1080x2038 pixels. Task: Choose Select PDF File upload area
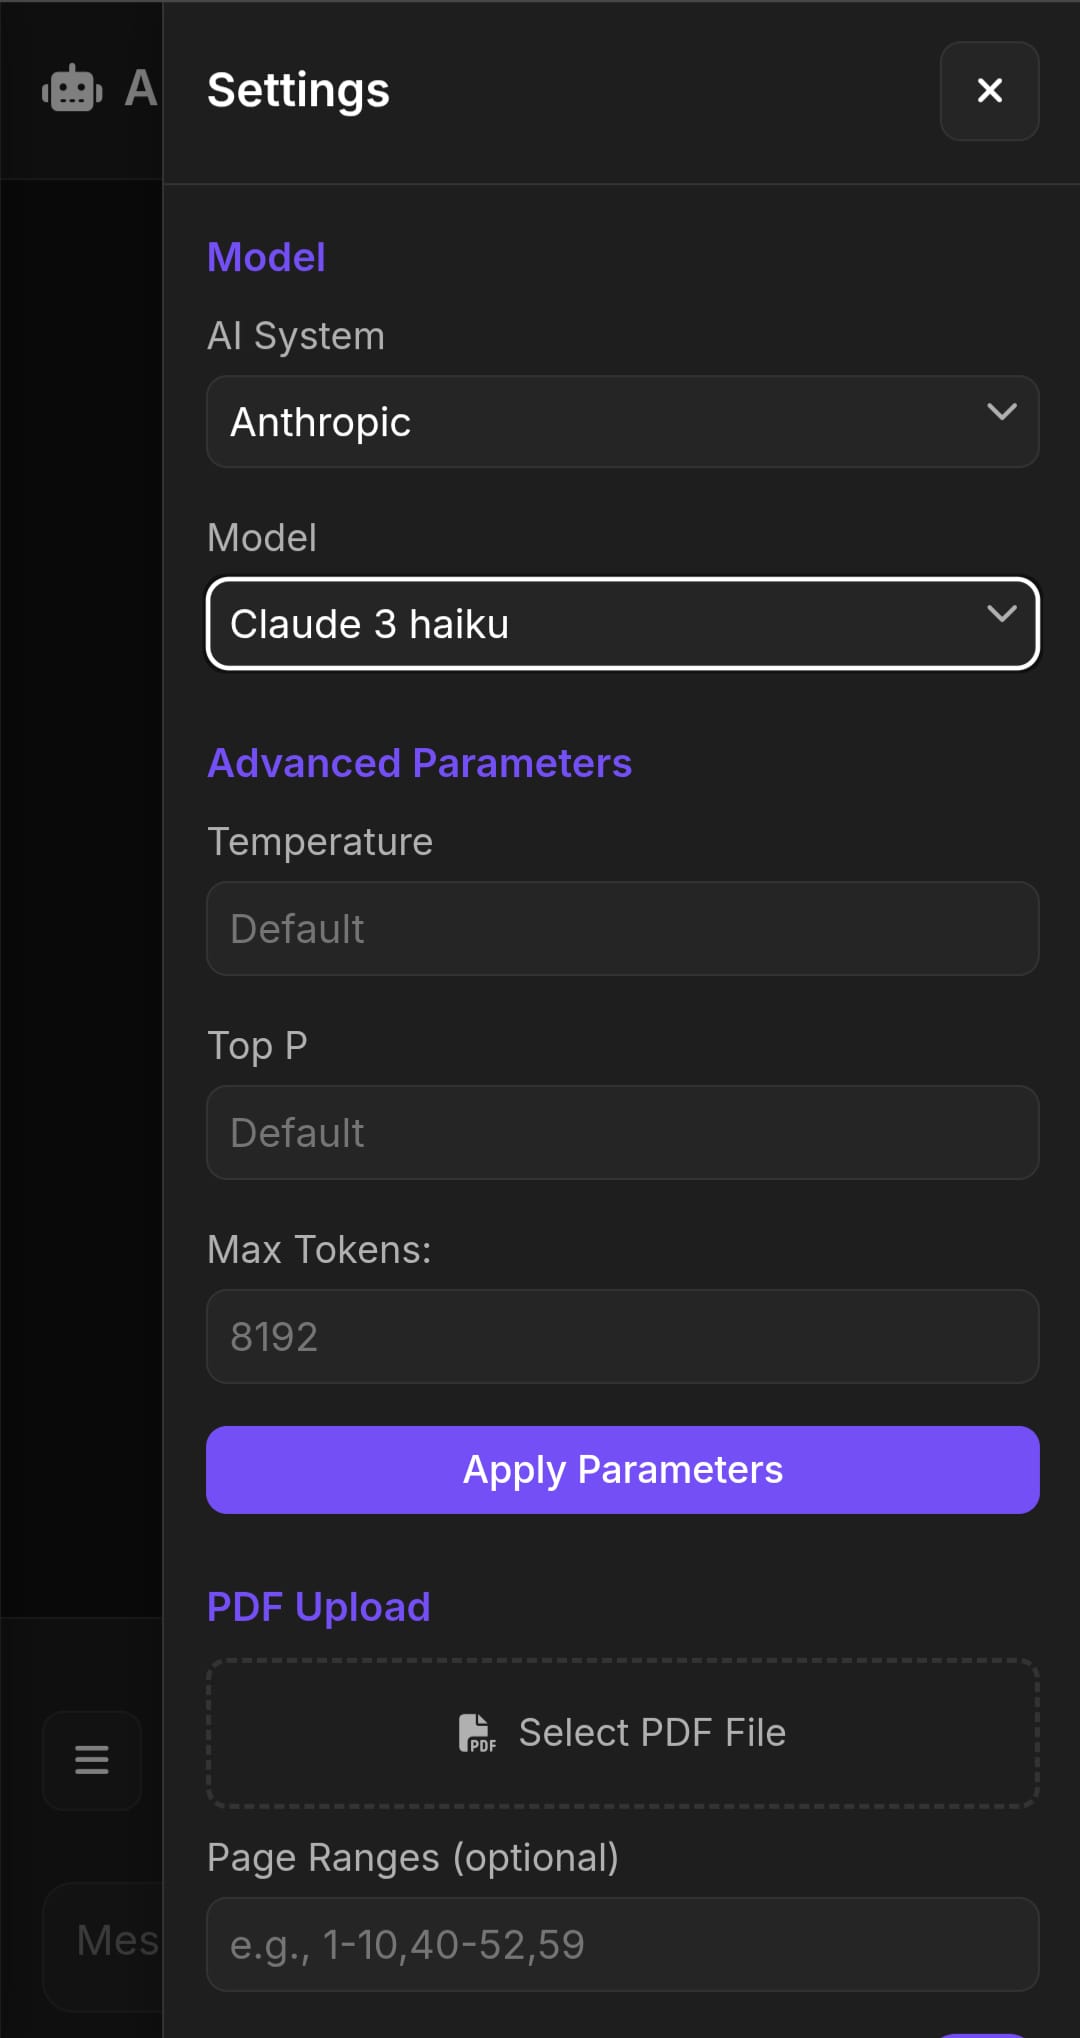pos(622,1733)
